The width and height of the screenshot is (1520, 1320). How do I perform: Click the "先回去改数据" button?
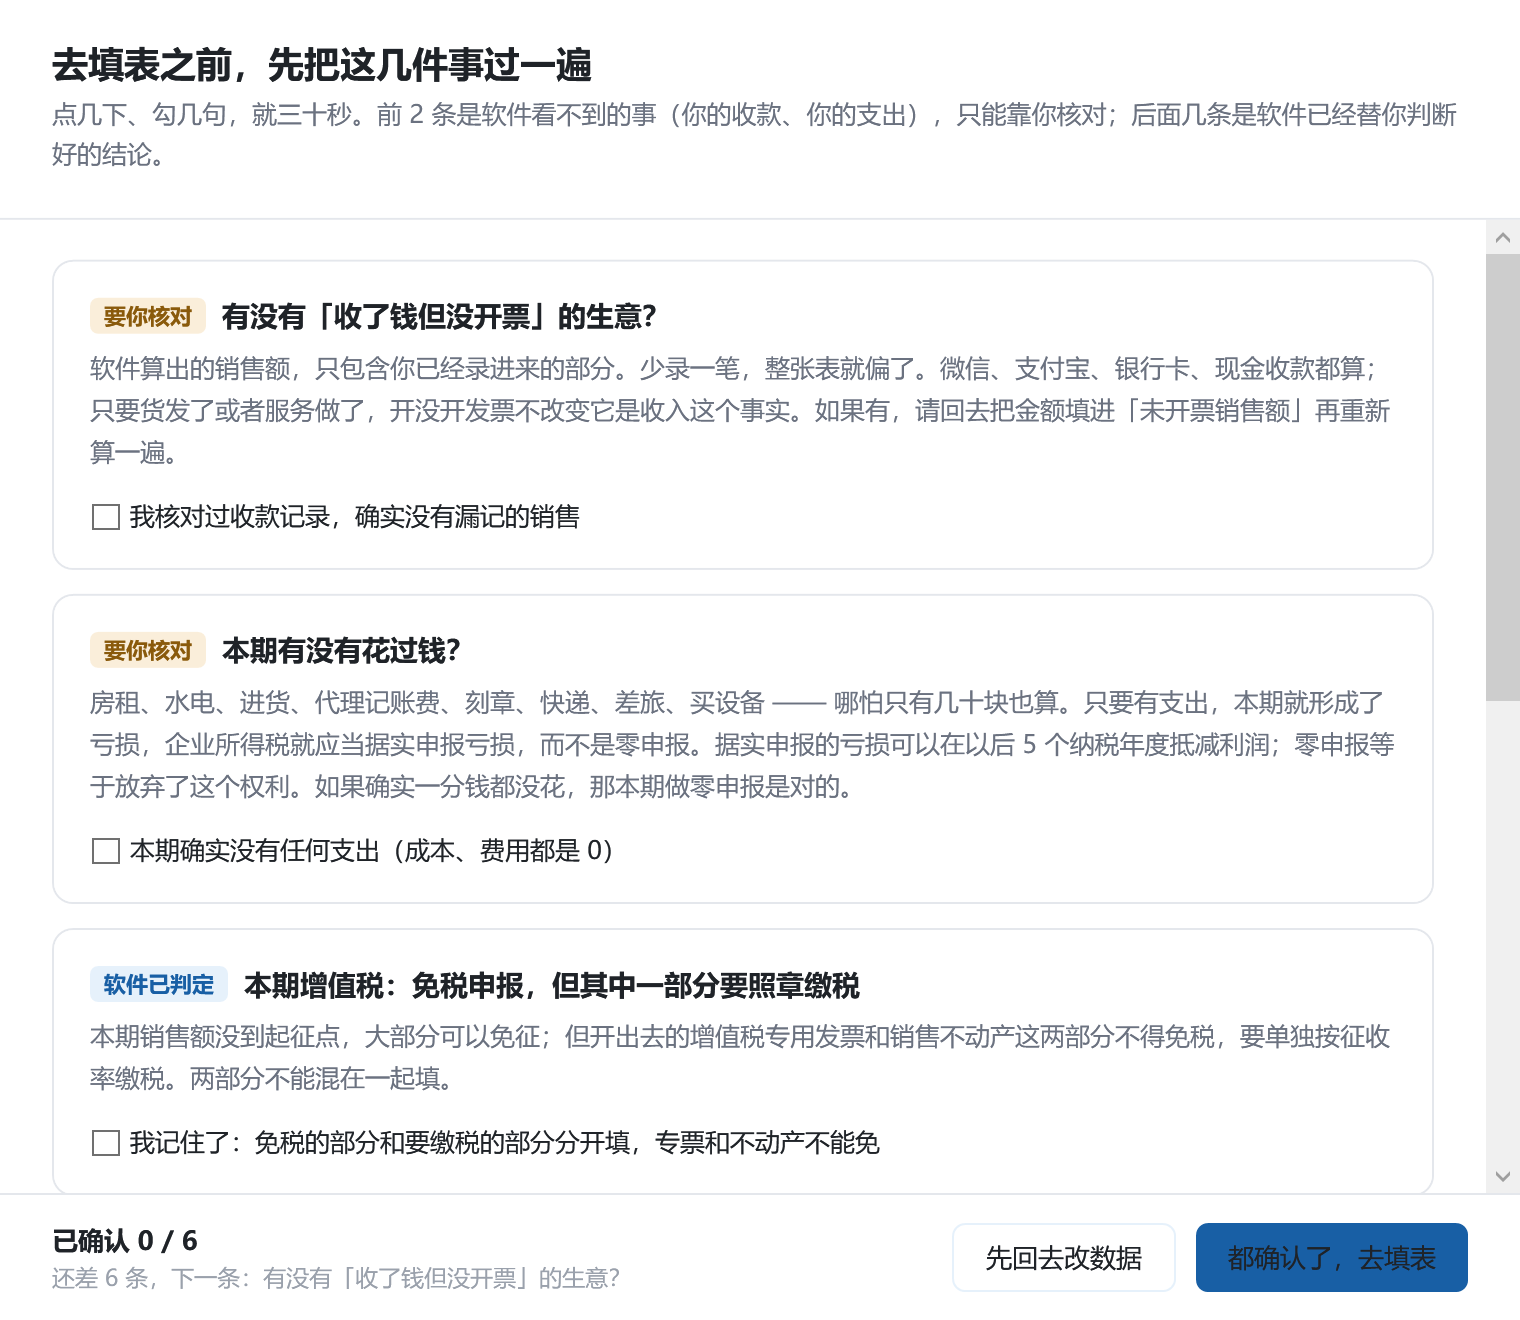coord(1063,1258)
